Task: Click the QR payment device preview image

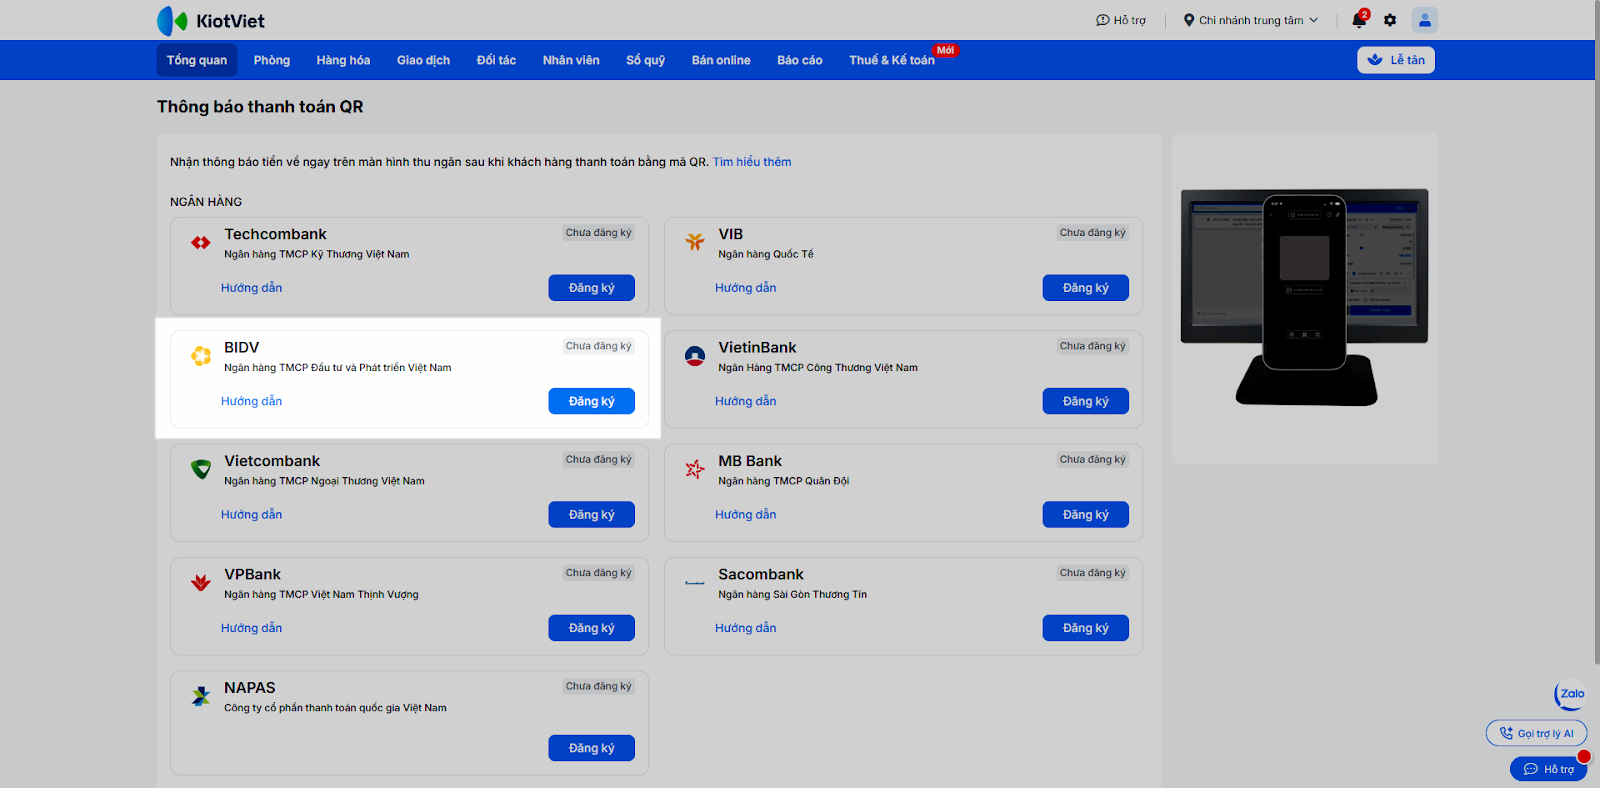Action: pos(1305,298)
